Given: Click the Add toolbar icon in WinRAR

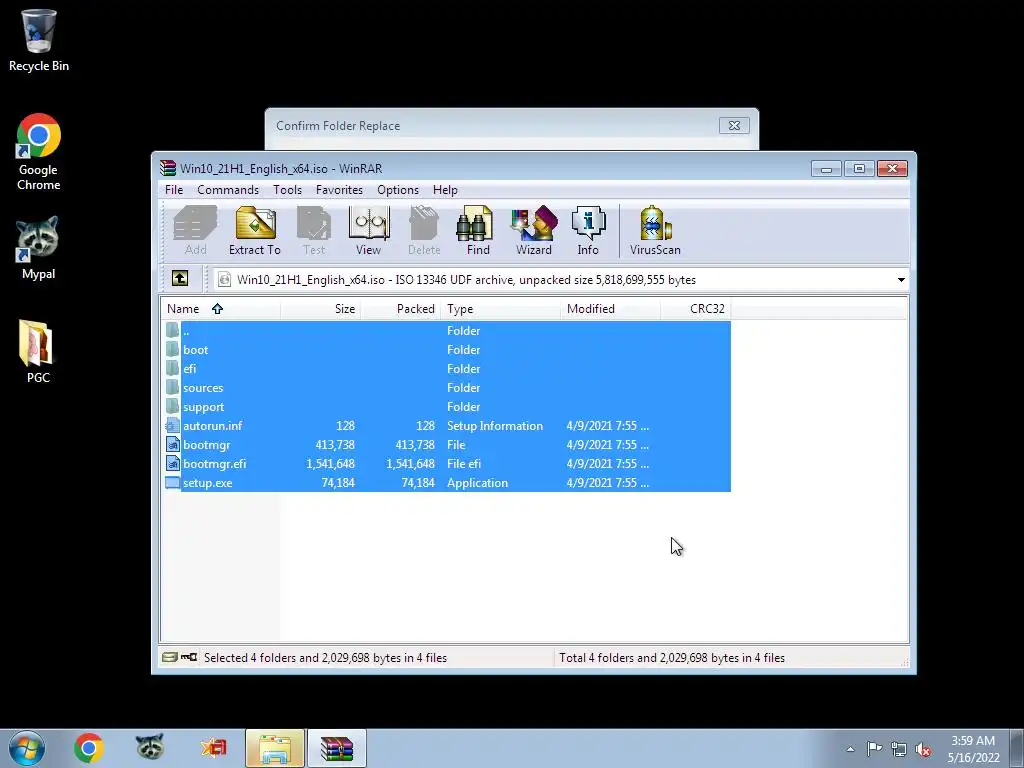Looking at the screenshot, I should (195, 231).
